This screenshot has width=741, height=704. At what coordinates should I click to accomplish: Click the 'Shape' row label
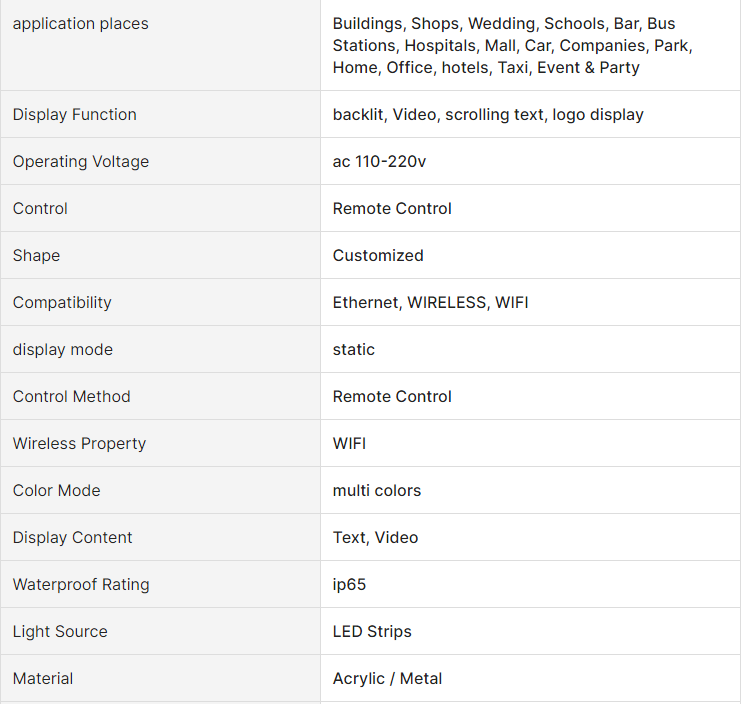[x=36, y=256]
